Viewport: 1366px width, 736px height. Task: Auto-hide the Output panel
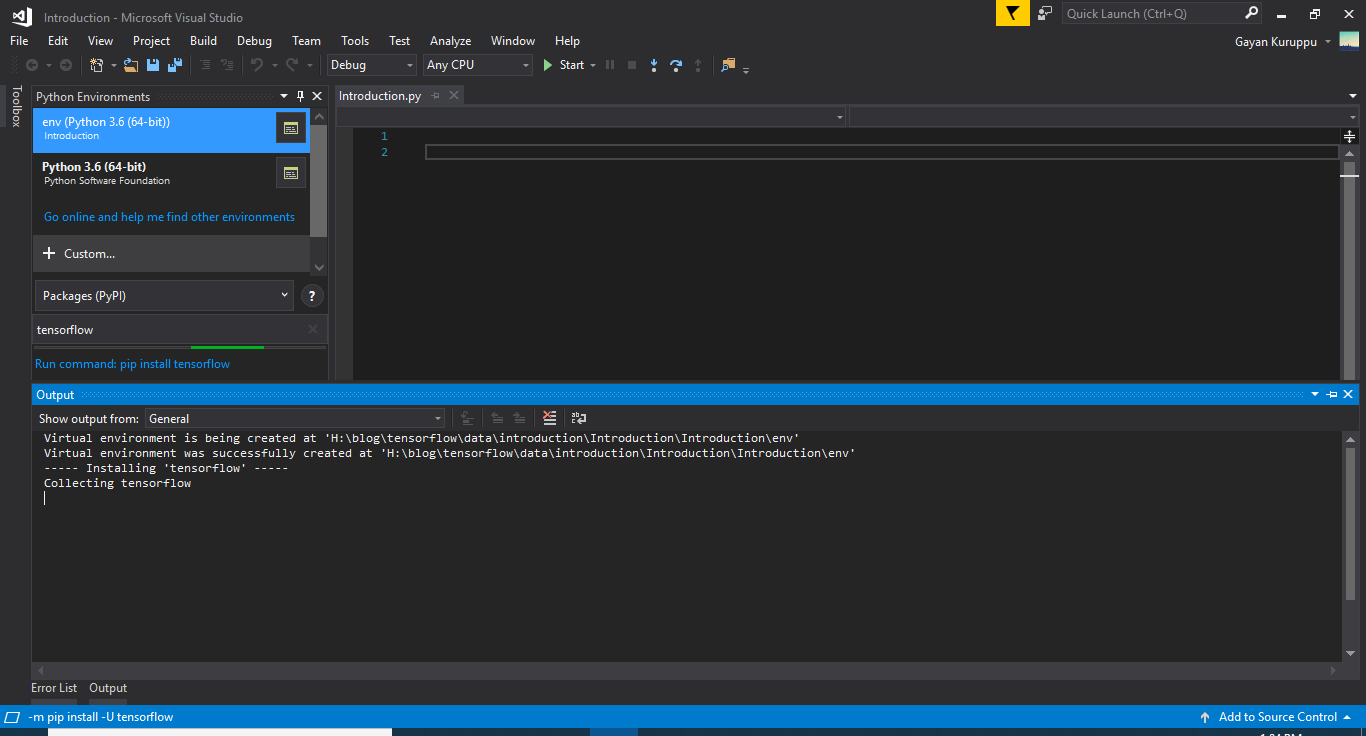[x=1332, y=395]
